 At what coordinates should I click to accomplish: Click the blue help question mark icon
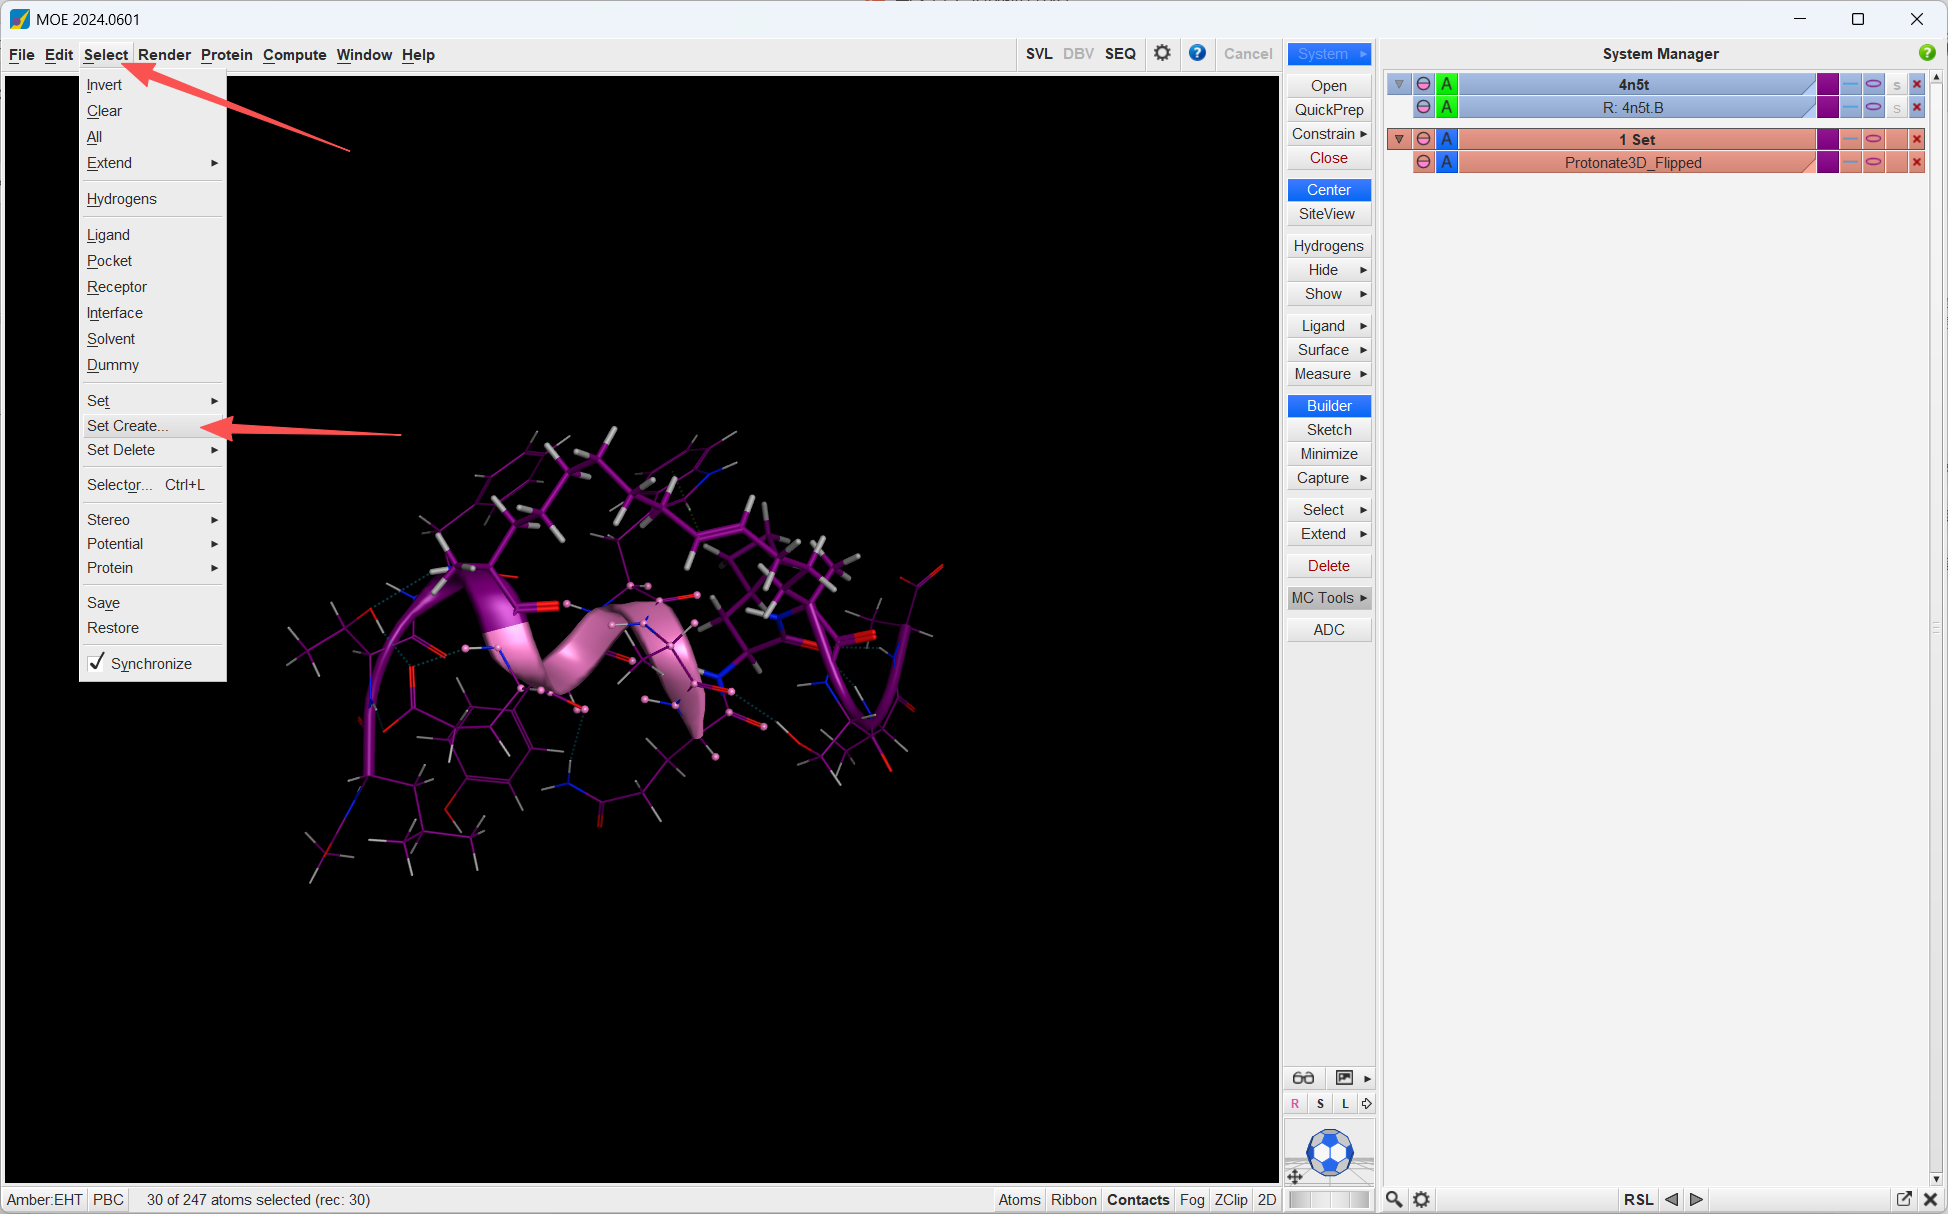pyautogui.click(x=1197, y=53)
